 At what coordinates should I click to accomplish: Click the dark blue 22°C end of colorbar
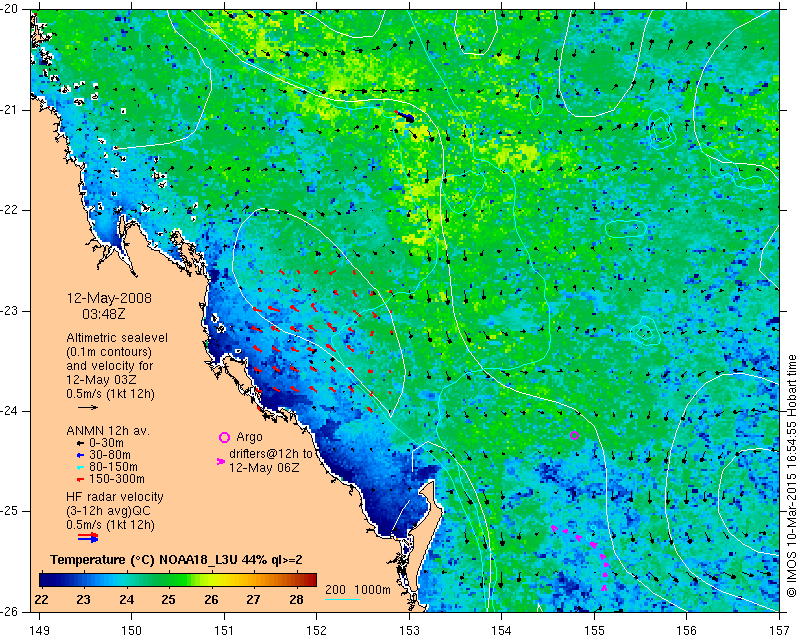44,580
